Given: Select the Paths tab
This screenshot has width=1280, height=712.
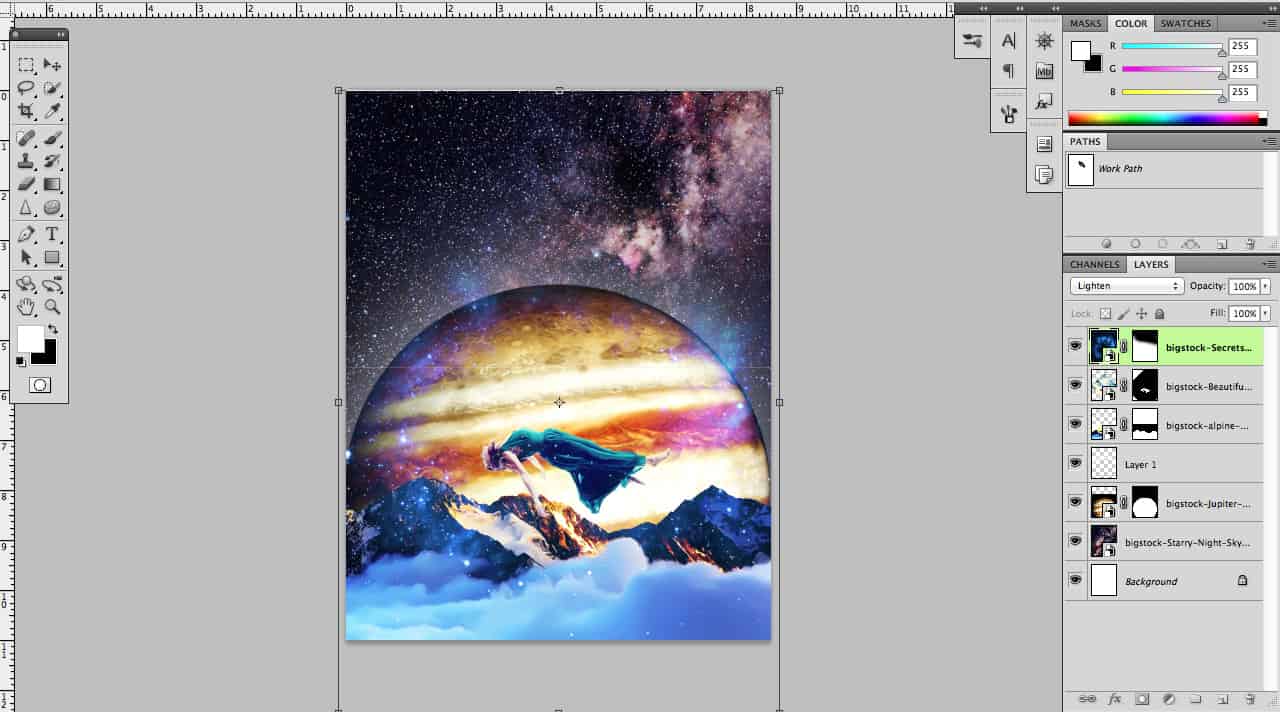Looking at the screenshot, I should pos(1085,142).
